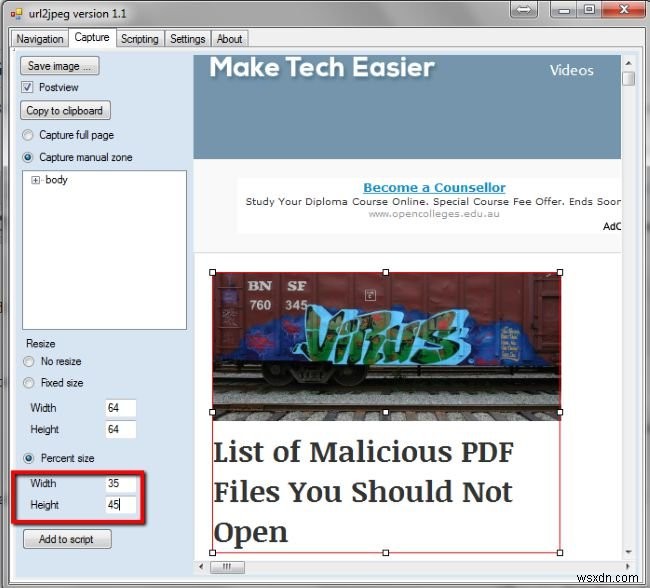Image resolution: width=650 pixels, height=588 pixels.
Task: Expand the body tree node
Action: [x=36, y=180]
